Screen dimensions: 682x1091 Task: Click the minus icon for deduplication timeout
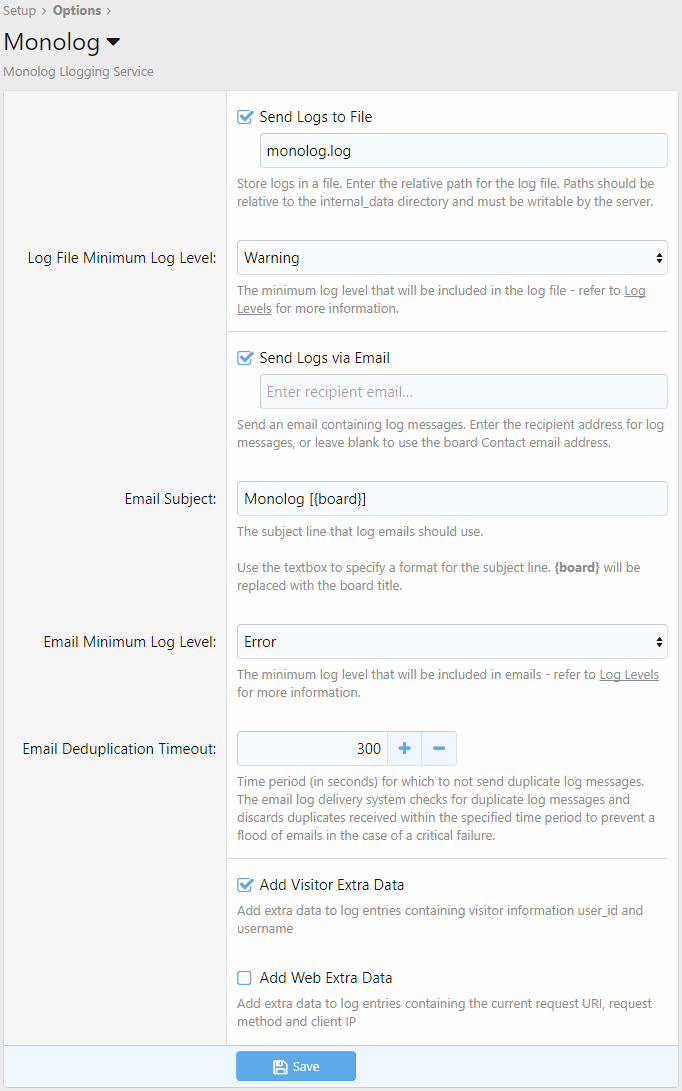(x=439, y=749)
